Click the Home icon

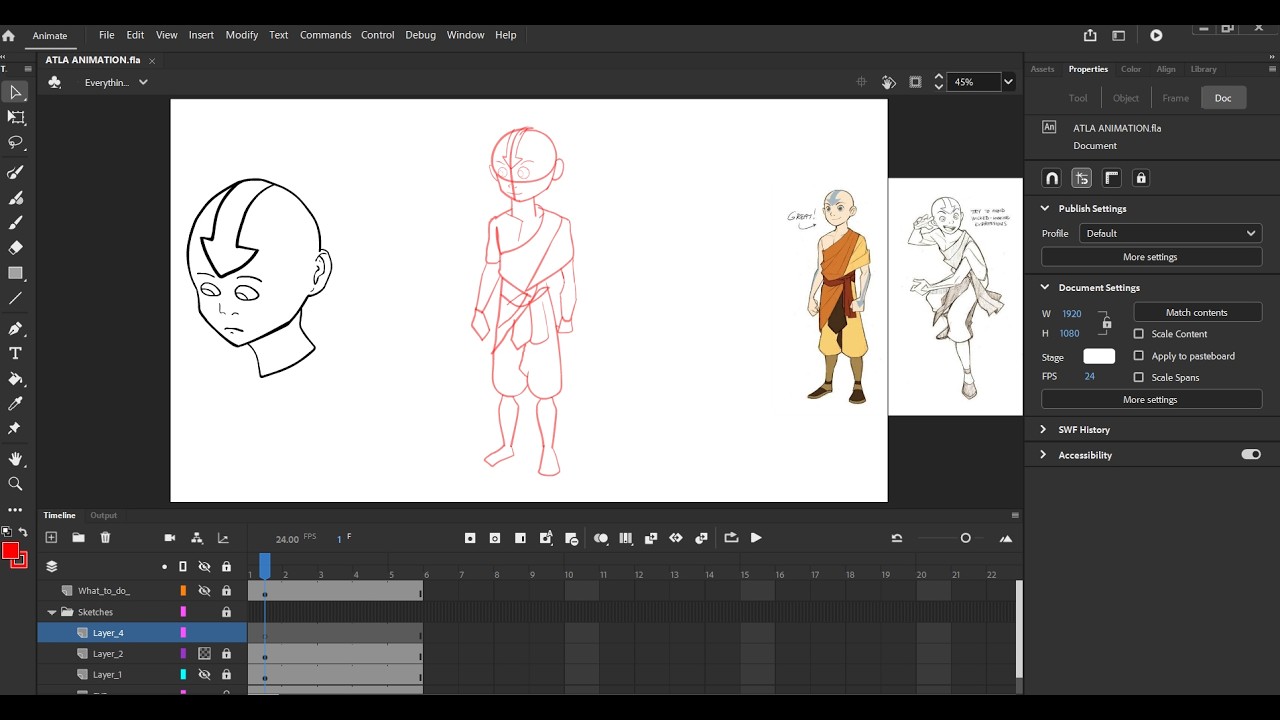click(x=8, y=35)
